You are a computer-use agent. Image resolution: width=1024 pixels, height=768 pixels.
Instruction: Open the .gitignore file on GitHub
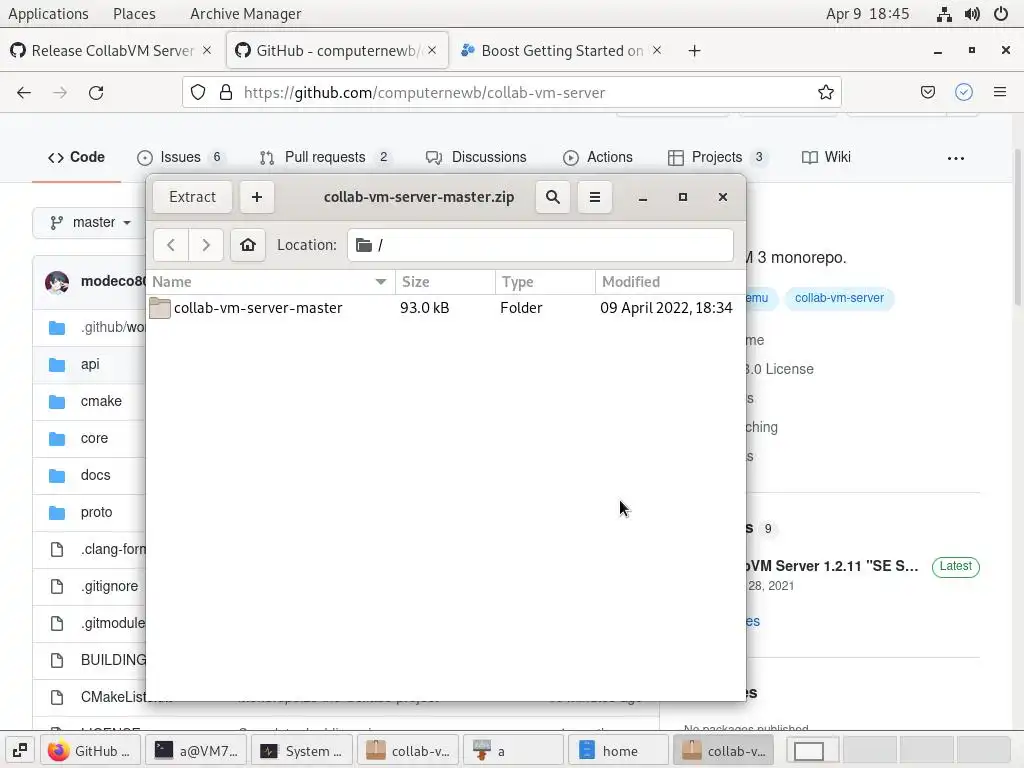coord(109,586)
